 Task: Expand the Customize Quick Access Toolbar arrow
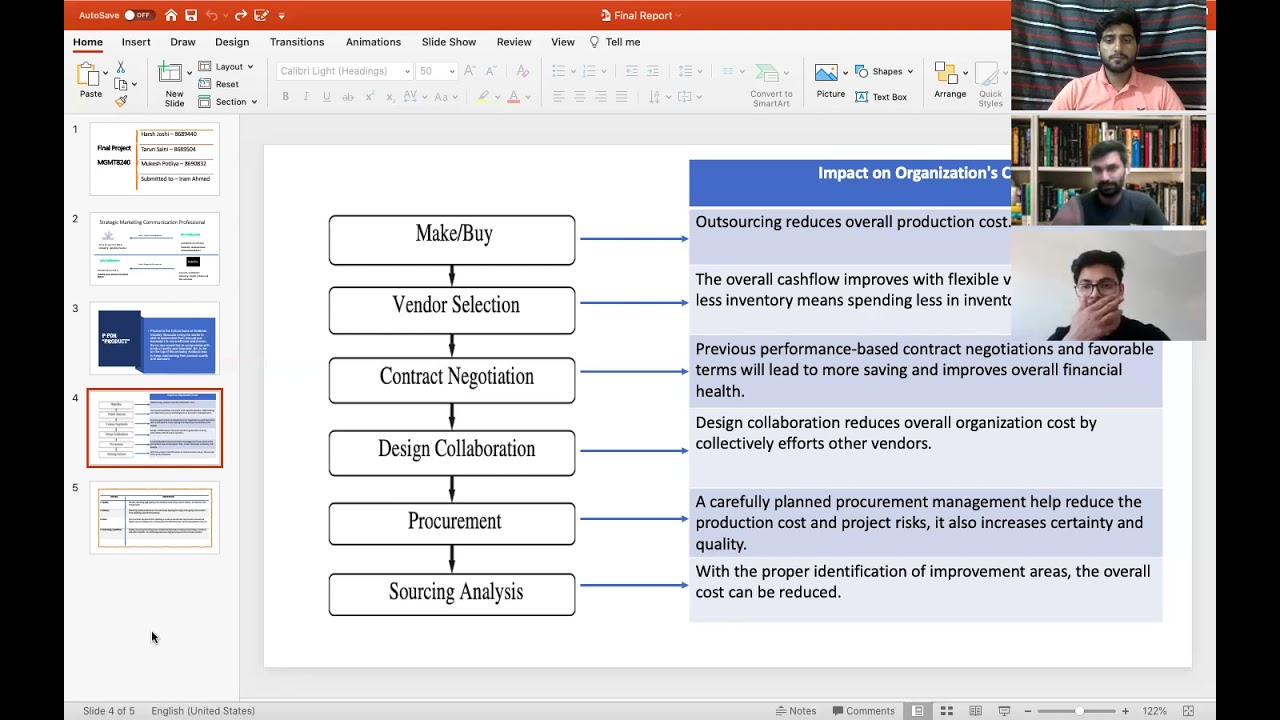281,15
